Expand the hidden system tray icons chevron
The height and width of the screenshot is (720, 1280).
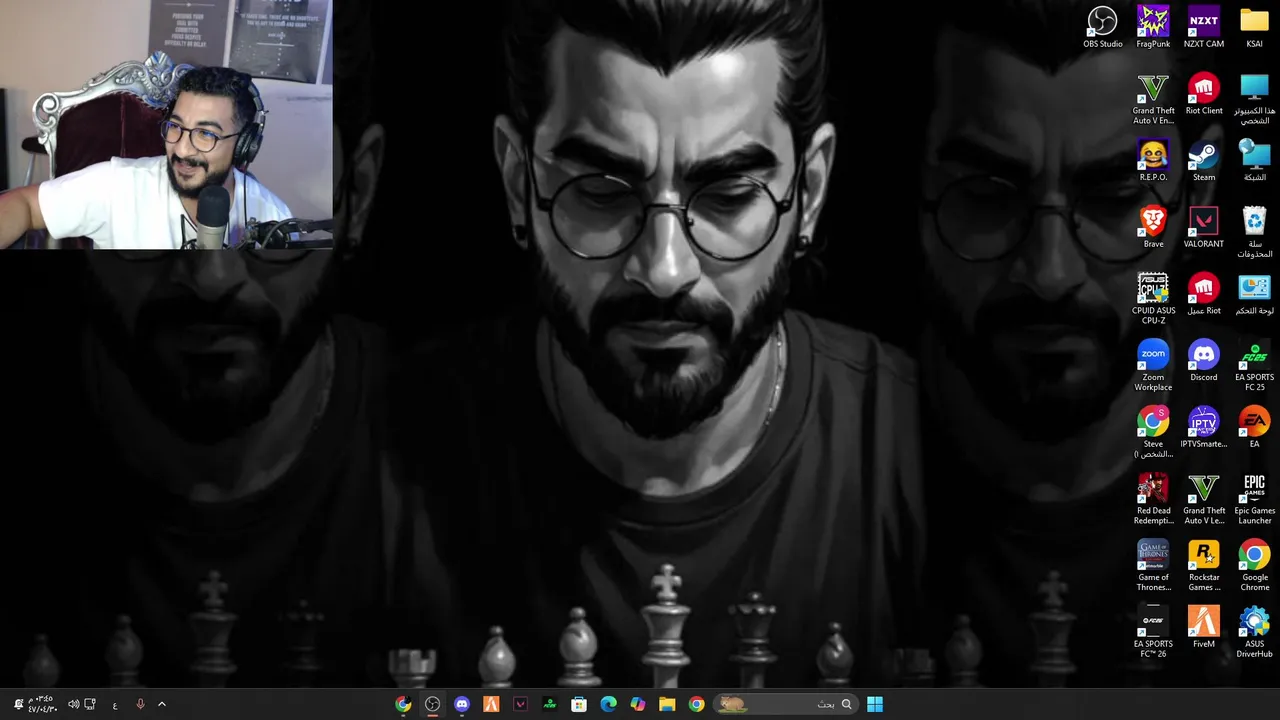point(161,704)
